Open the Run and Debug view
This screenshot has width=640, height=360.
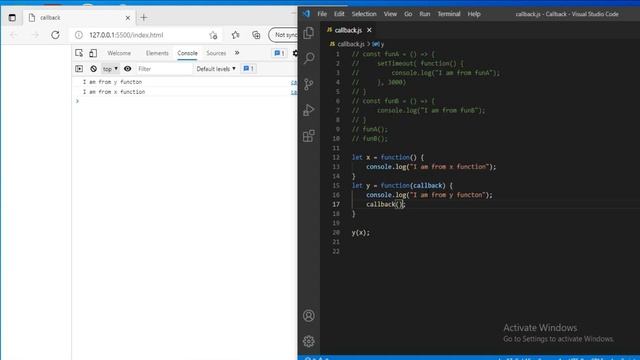click(x=309, y=110)
